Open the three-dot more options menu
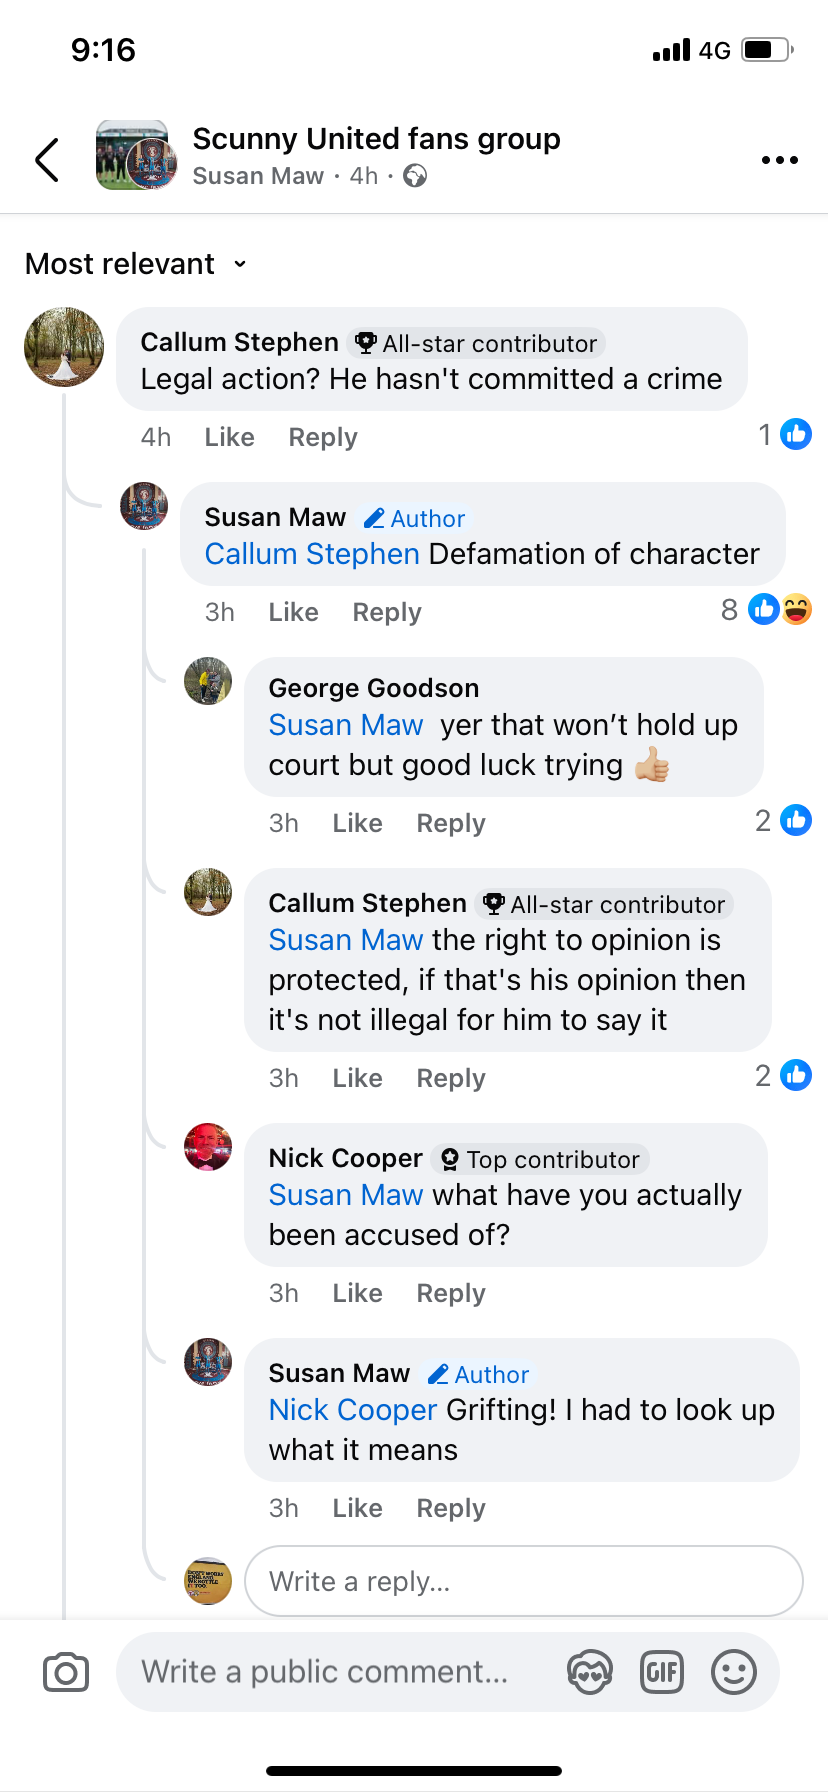Screen dimensions: 828x1792 click(x=779, y=160)
